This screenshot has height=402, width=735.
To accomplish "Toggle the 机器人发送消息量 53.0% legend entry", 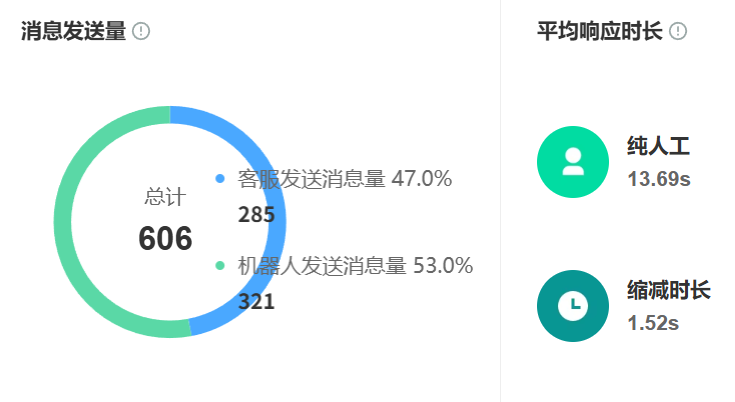I will [354, 266].
